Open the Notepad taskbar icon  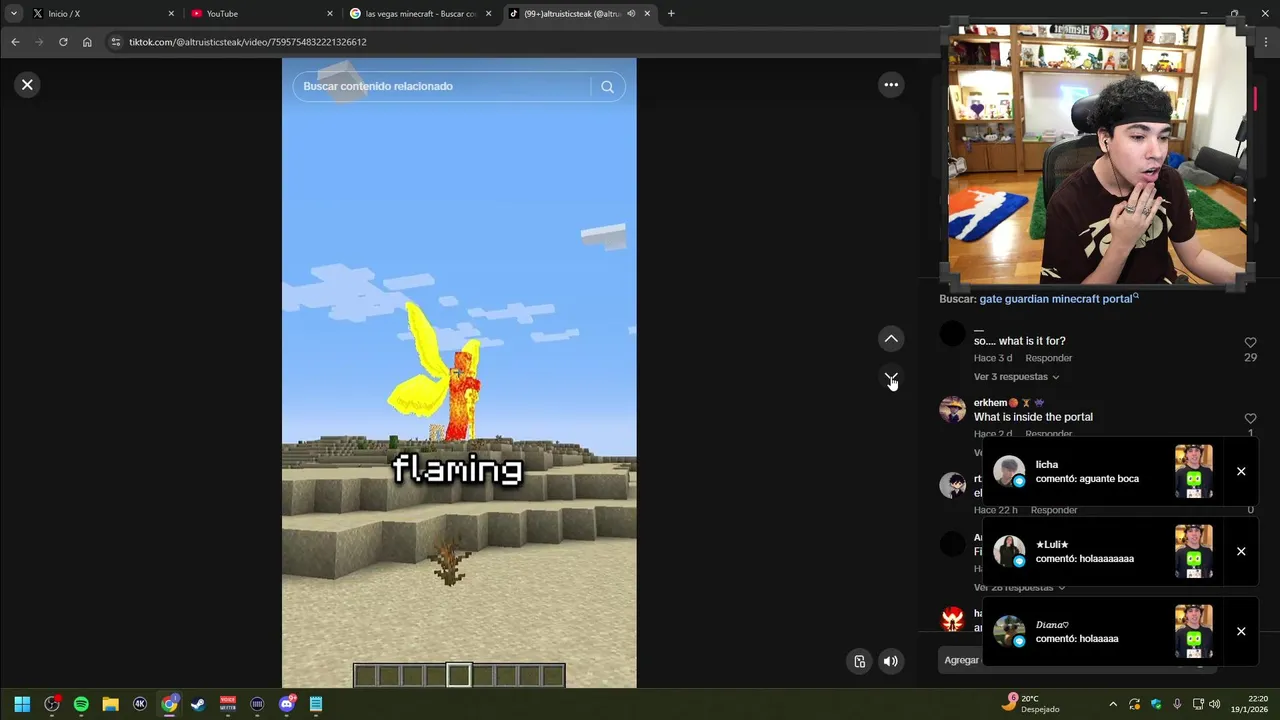[316, 704]
